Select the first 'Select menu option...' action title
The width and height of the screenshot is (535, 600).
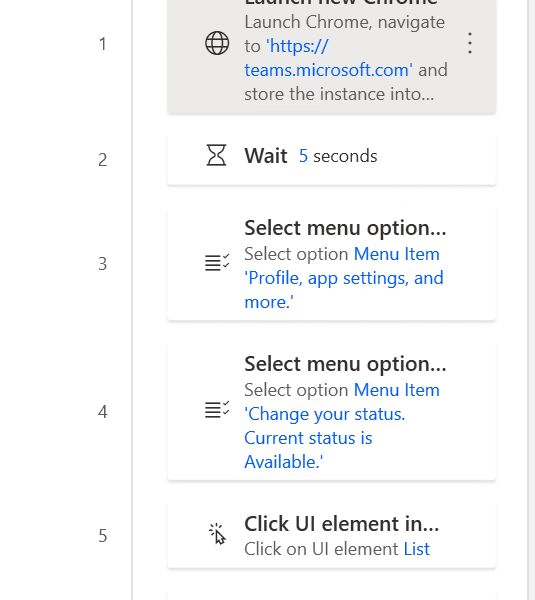pos(346,228)
